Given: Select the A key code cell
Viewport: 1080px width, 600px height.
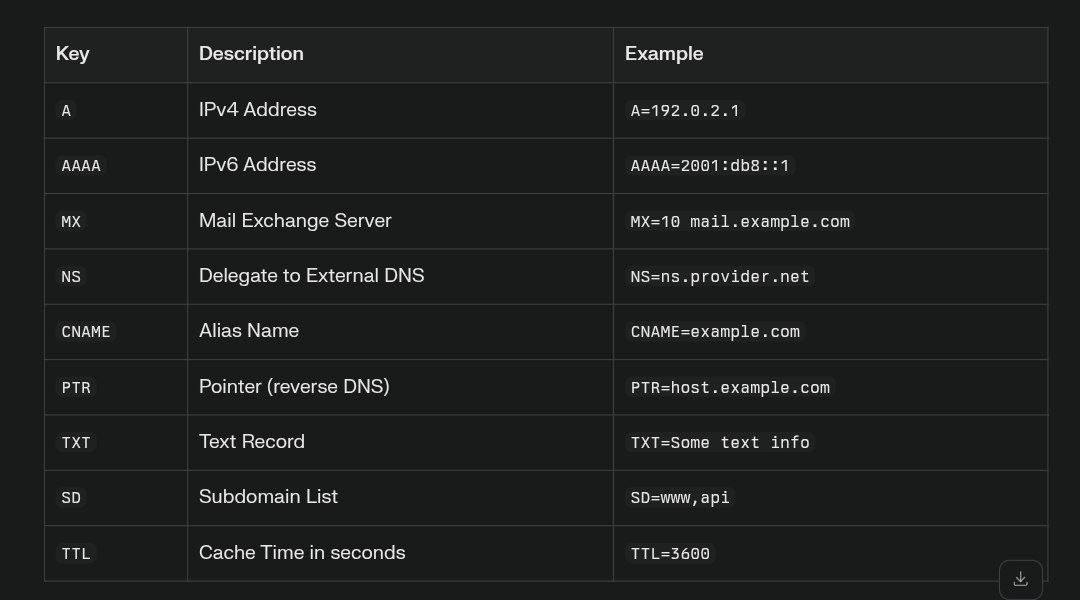Looking at the screenshot, I should coord(66,111).
